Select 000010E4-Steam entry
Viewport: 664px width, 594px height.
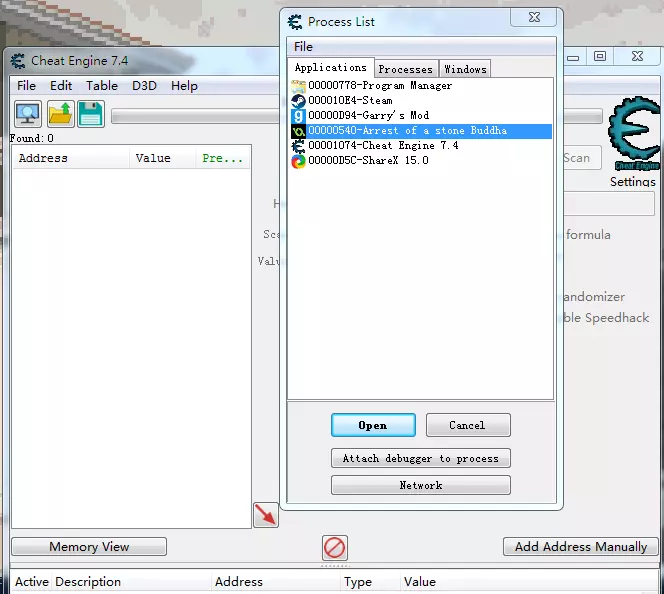click(421, 101)
